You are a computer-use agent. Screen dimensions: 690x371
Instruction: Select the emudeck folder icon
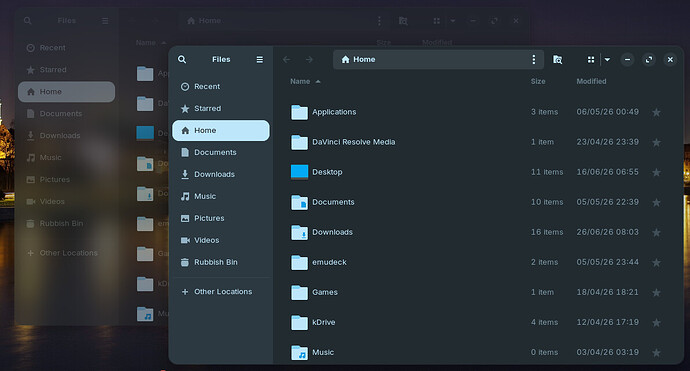click(x=299, y=262)
